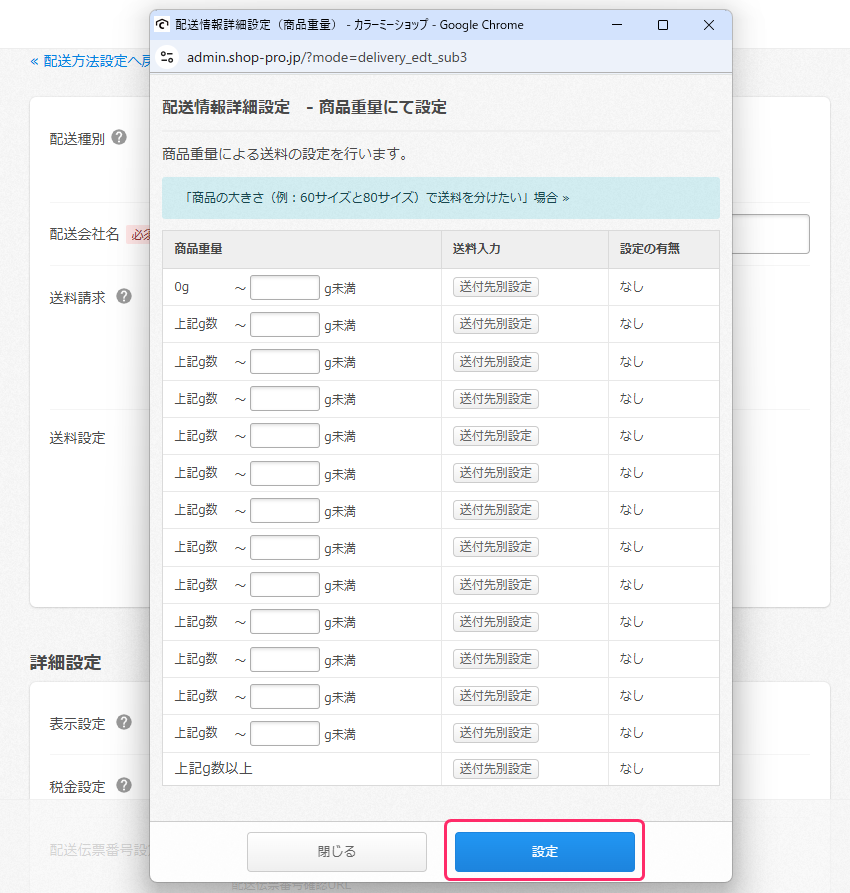
Task: Click 送付先別設定 in the 上記g数以上 row
Action: [x=495, y=769]
